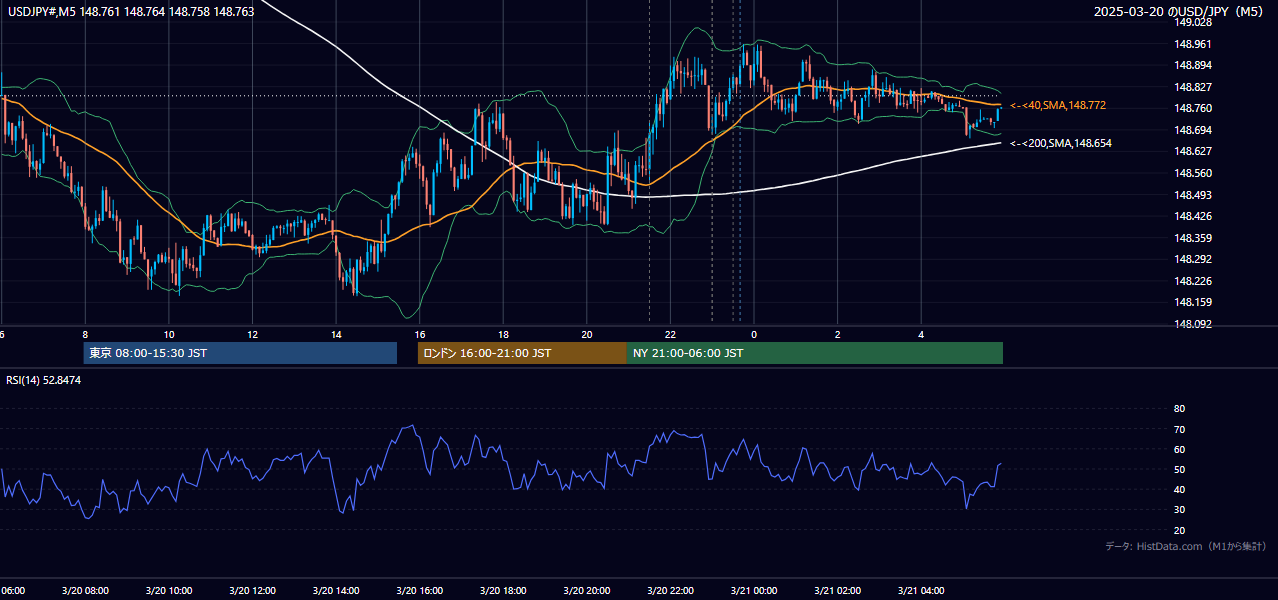Select the 200 SMA label showing 148.654

pos(1061,144)
